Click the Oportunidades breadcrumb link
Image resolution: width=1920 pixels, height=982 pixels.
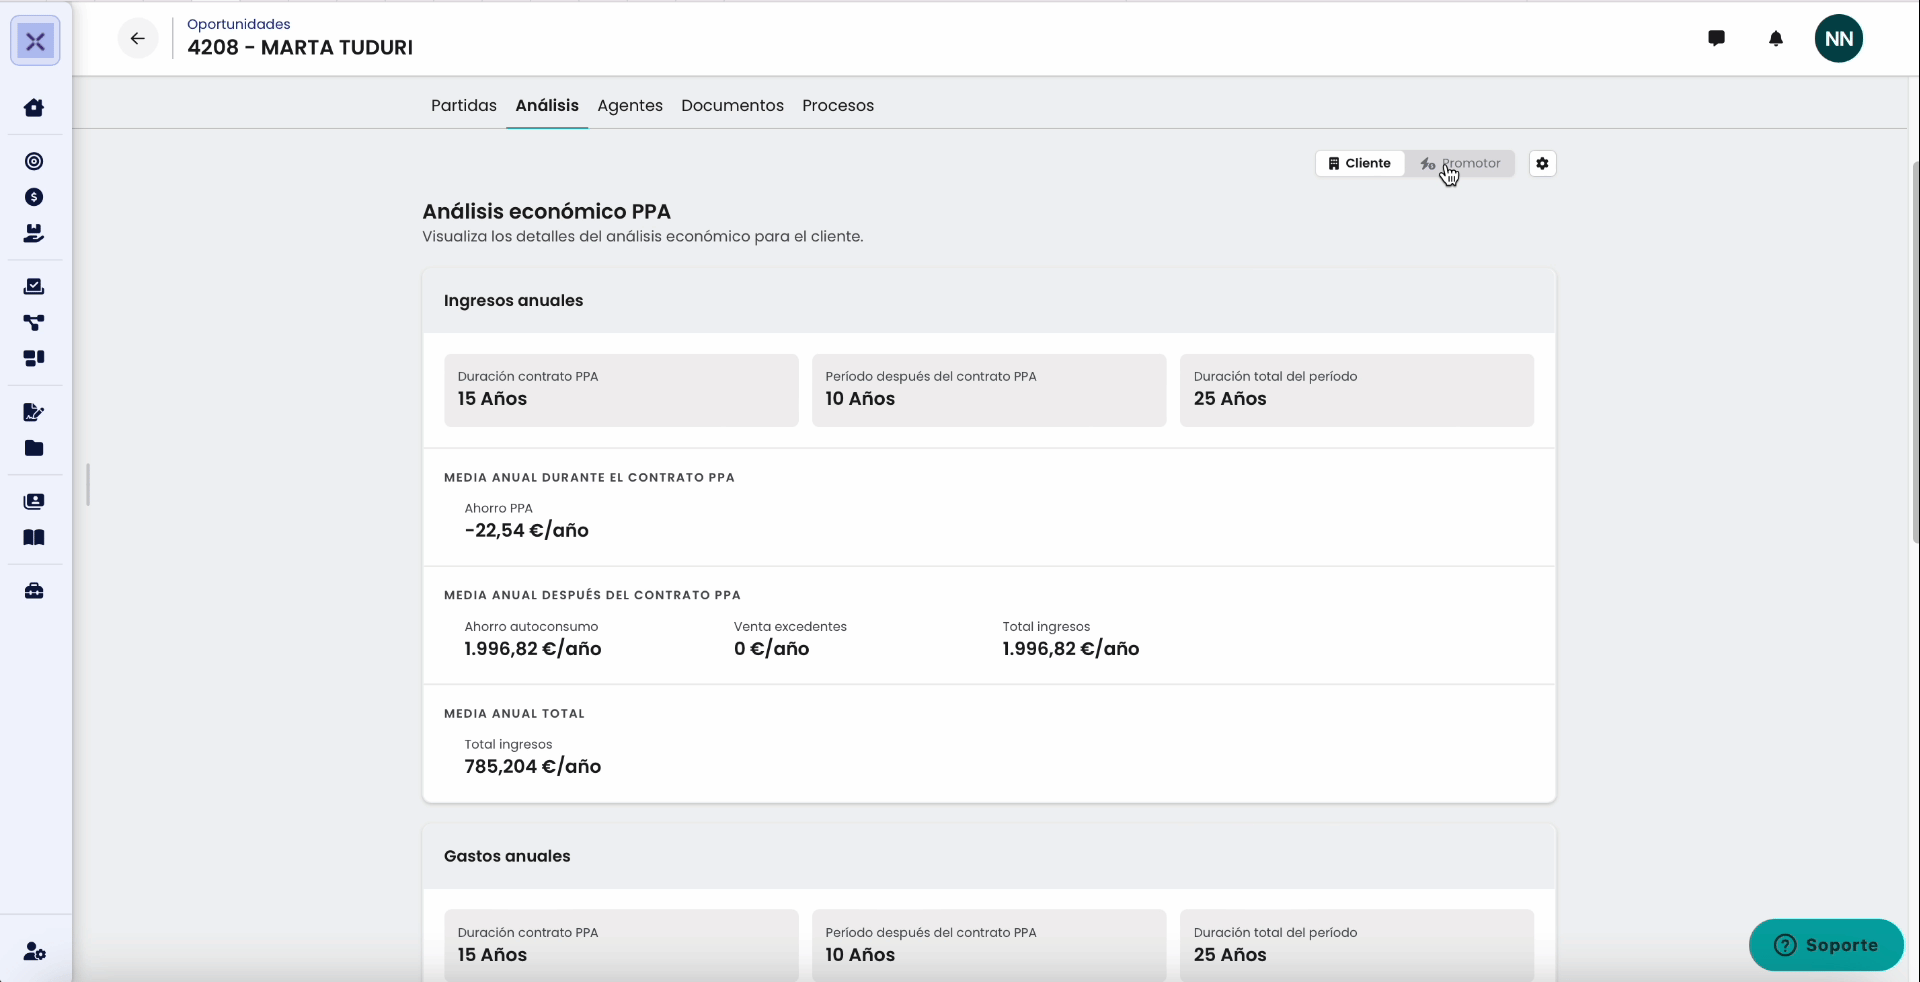click(x=239, y=24)
